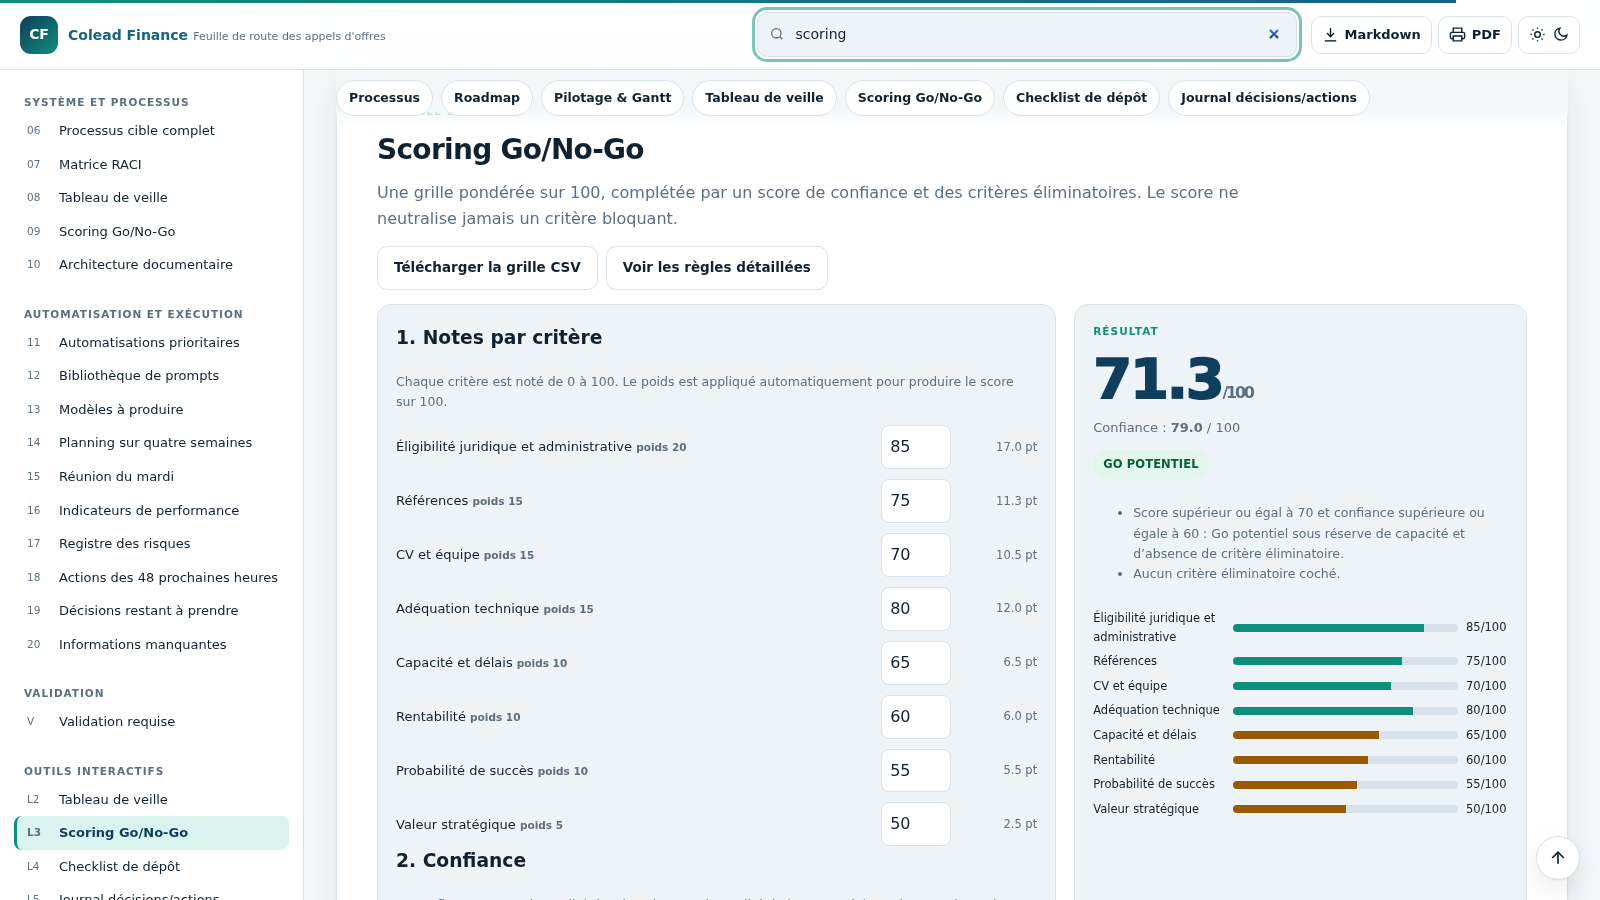Image resolution: width=1600 pixels, height=900 pixels.
Task: Edit the Adéquation technique score field
Action: click(915, 609)
